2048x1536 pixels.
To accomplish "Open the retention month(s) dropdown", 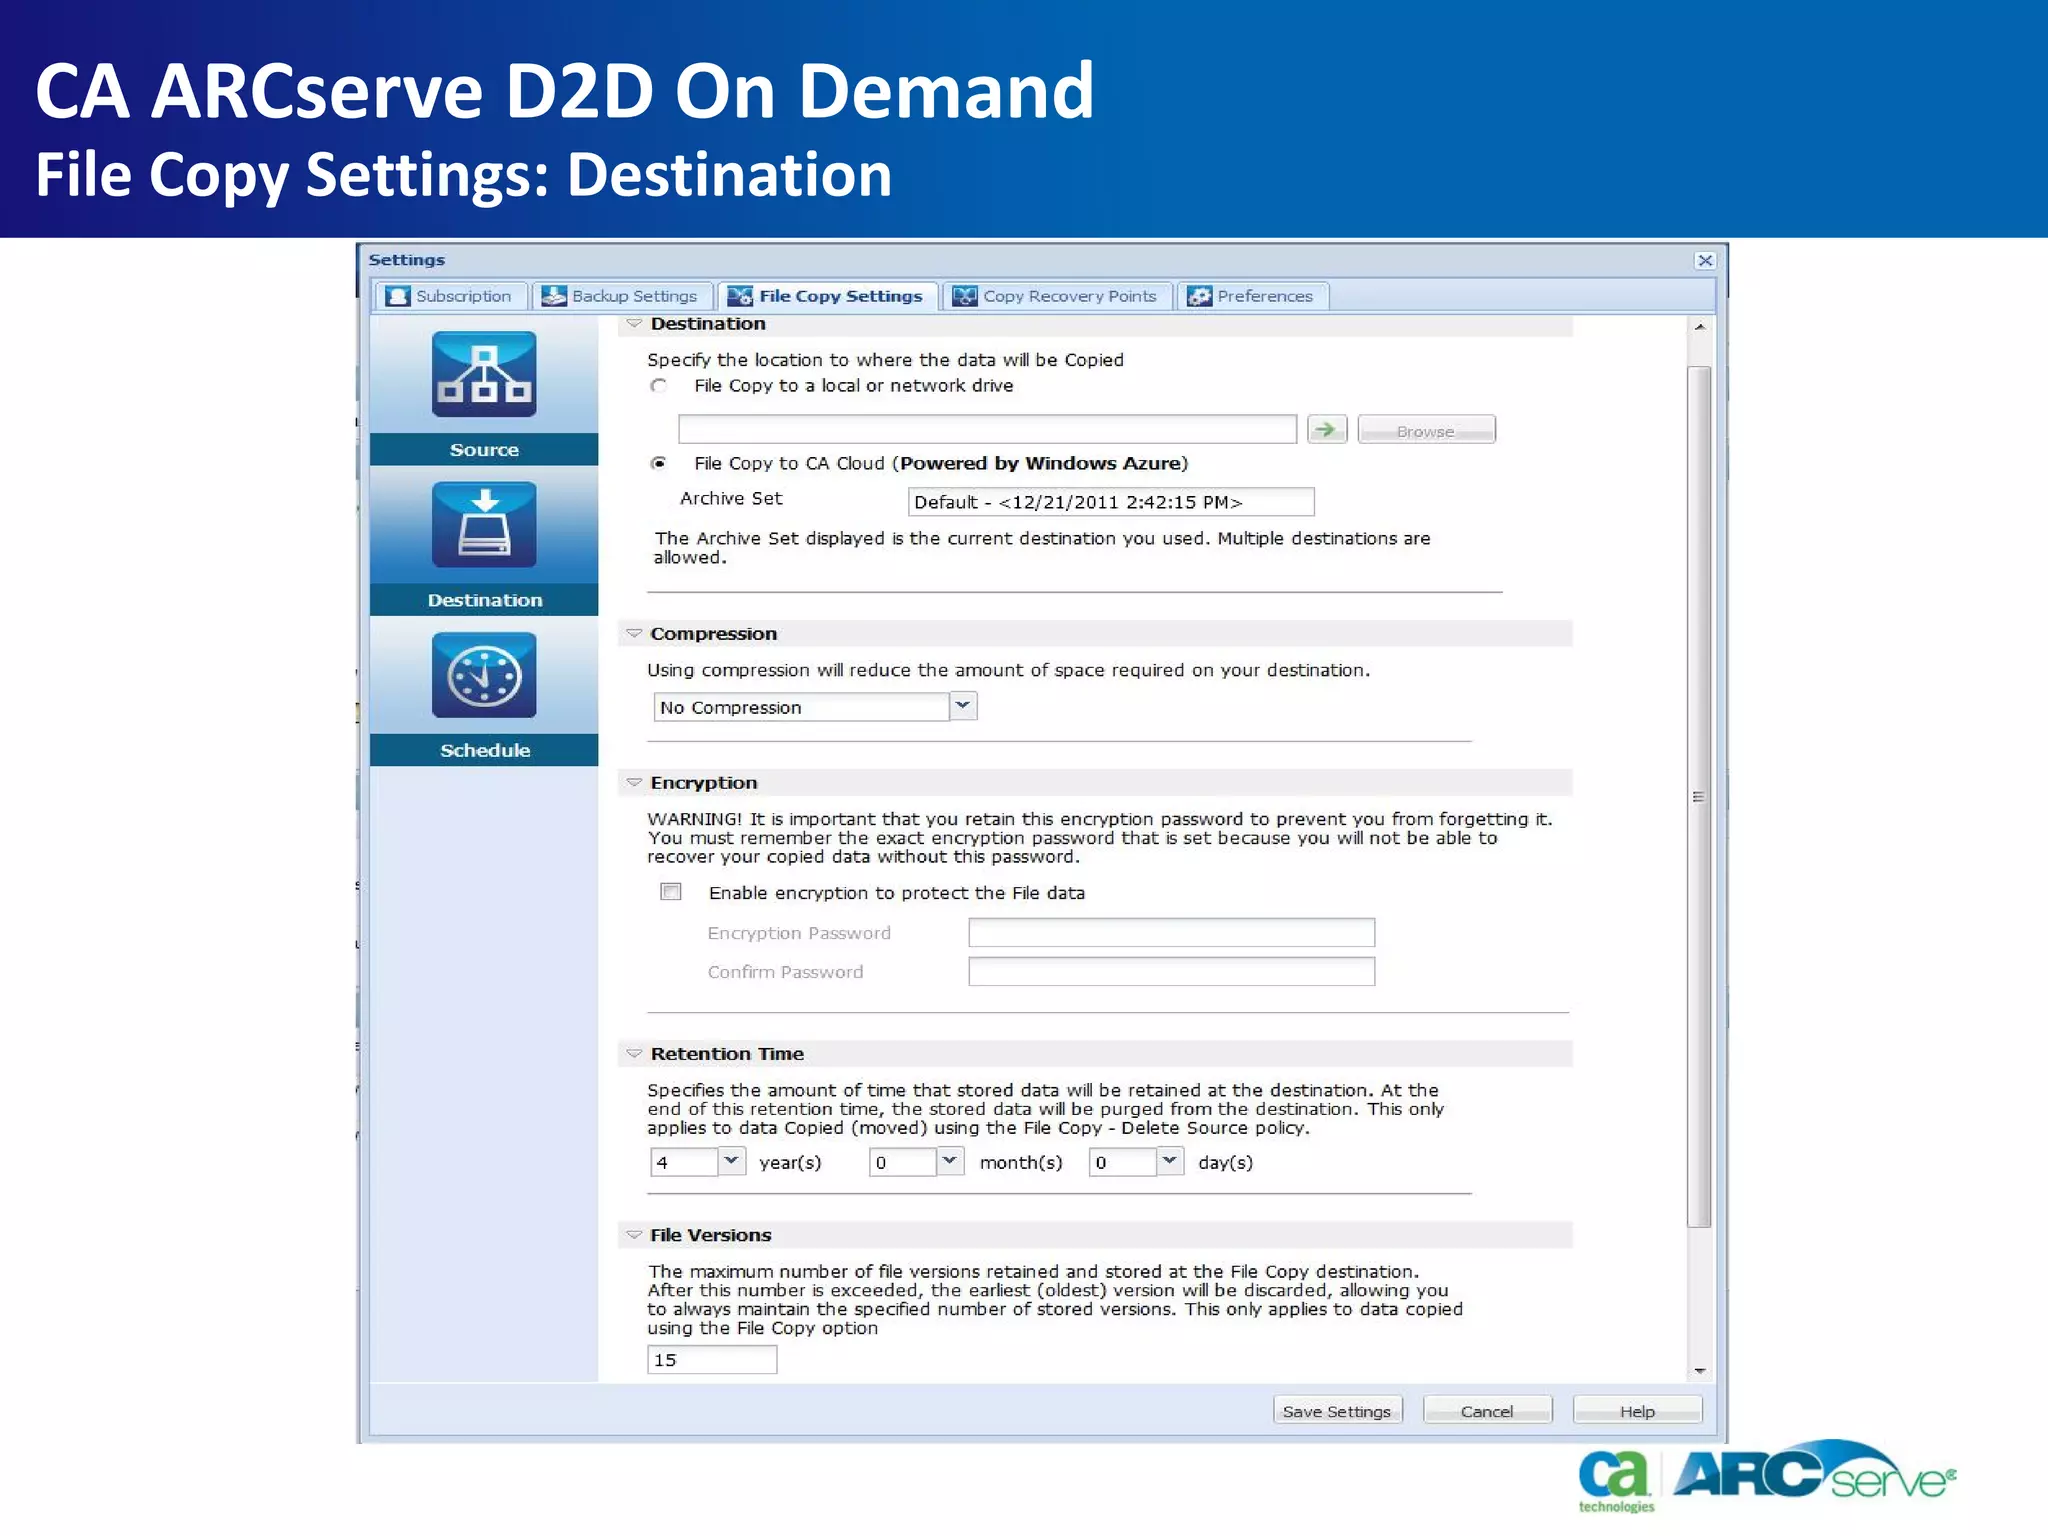I will tap(950, 1161).
